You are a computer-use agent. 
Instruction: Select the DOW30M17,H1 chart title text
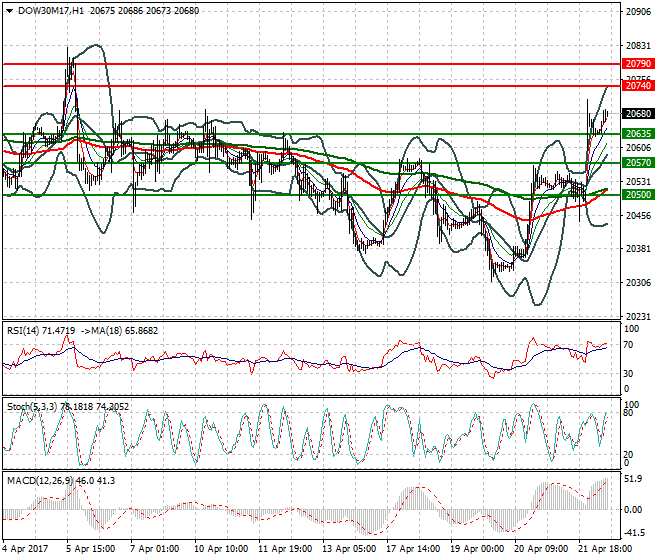coord(51,11)
